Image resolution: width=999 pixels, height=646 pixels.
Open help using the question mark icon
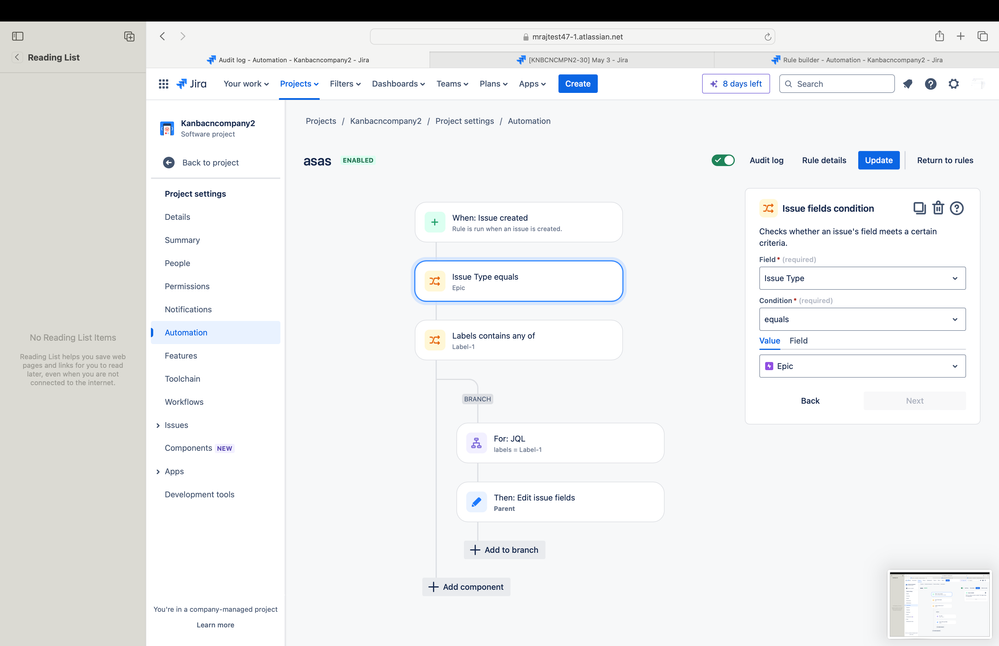(930, 84)
